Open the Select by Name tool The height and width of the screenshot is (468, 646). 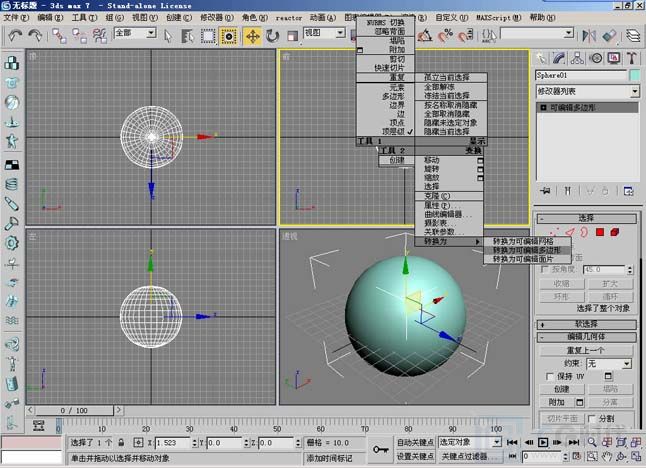pos(187,36)
